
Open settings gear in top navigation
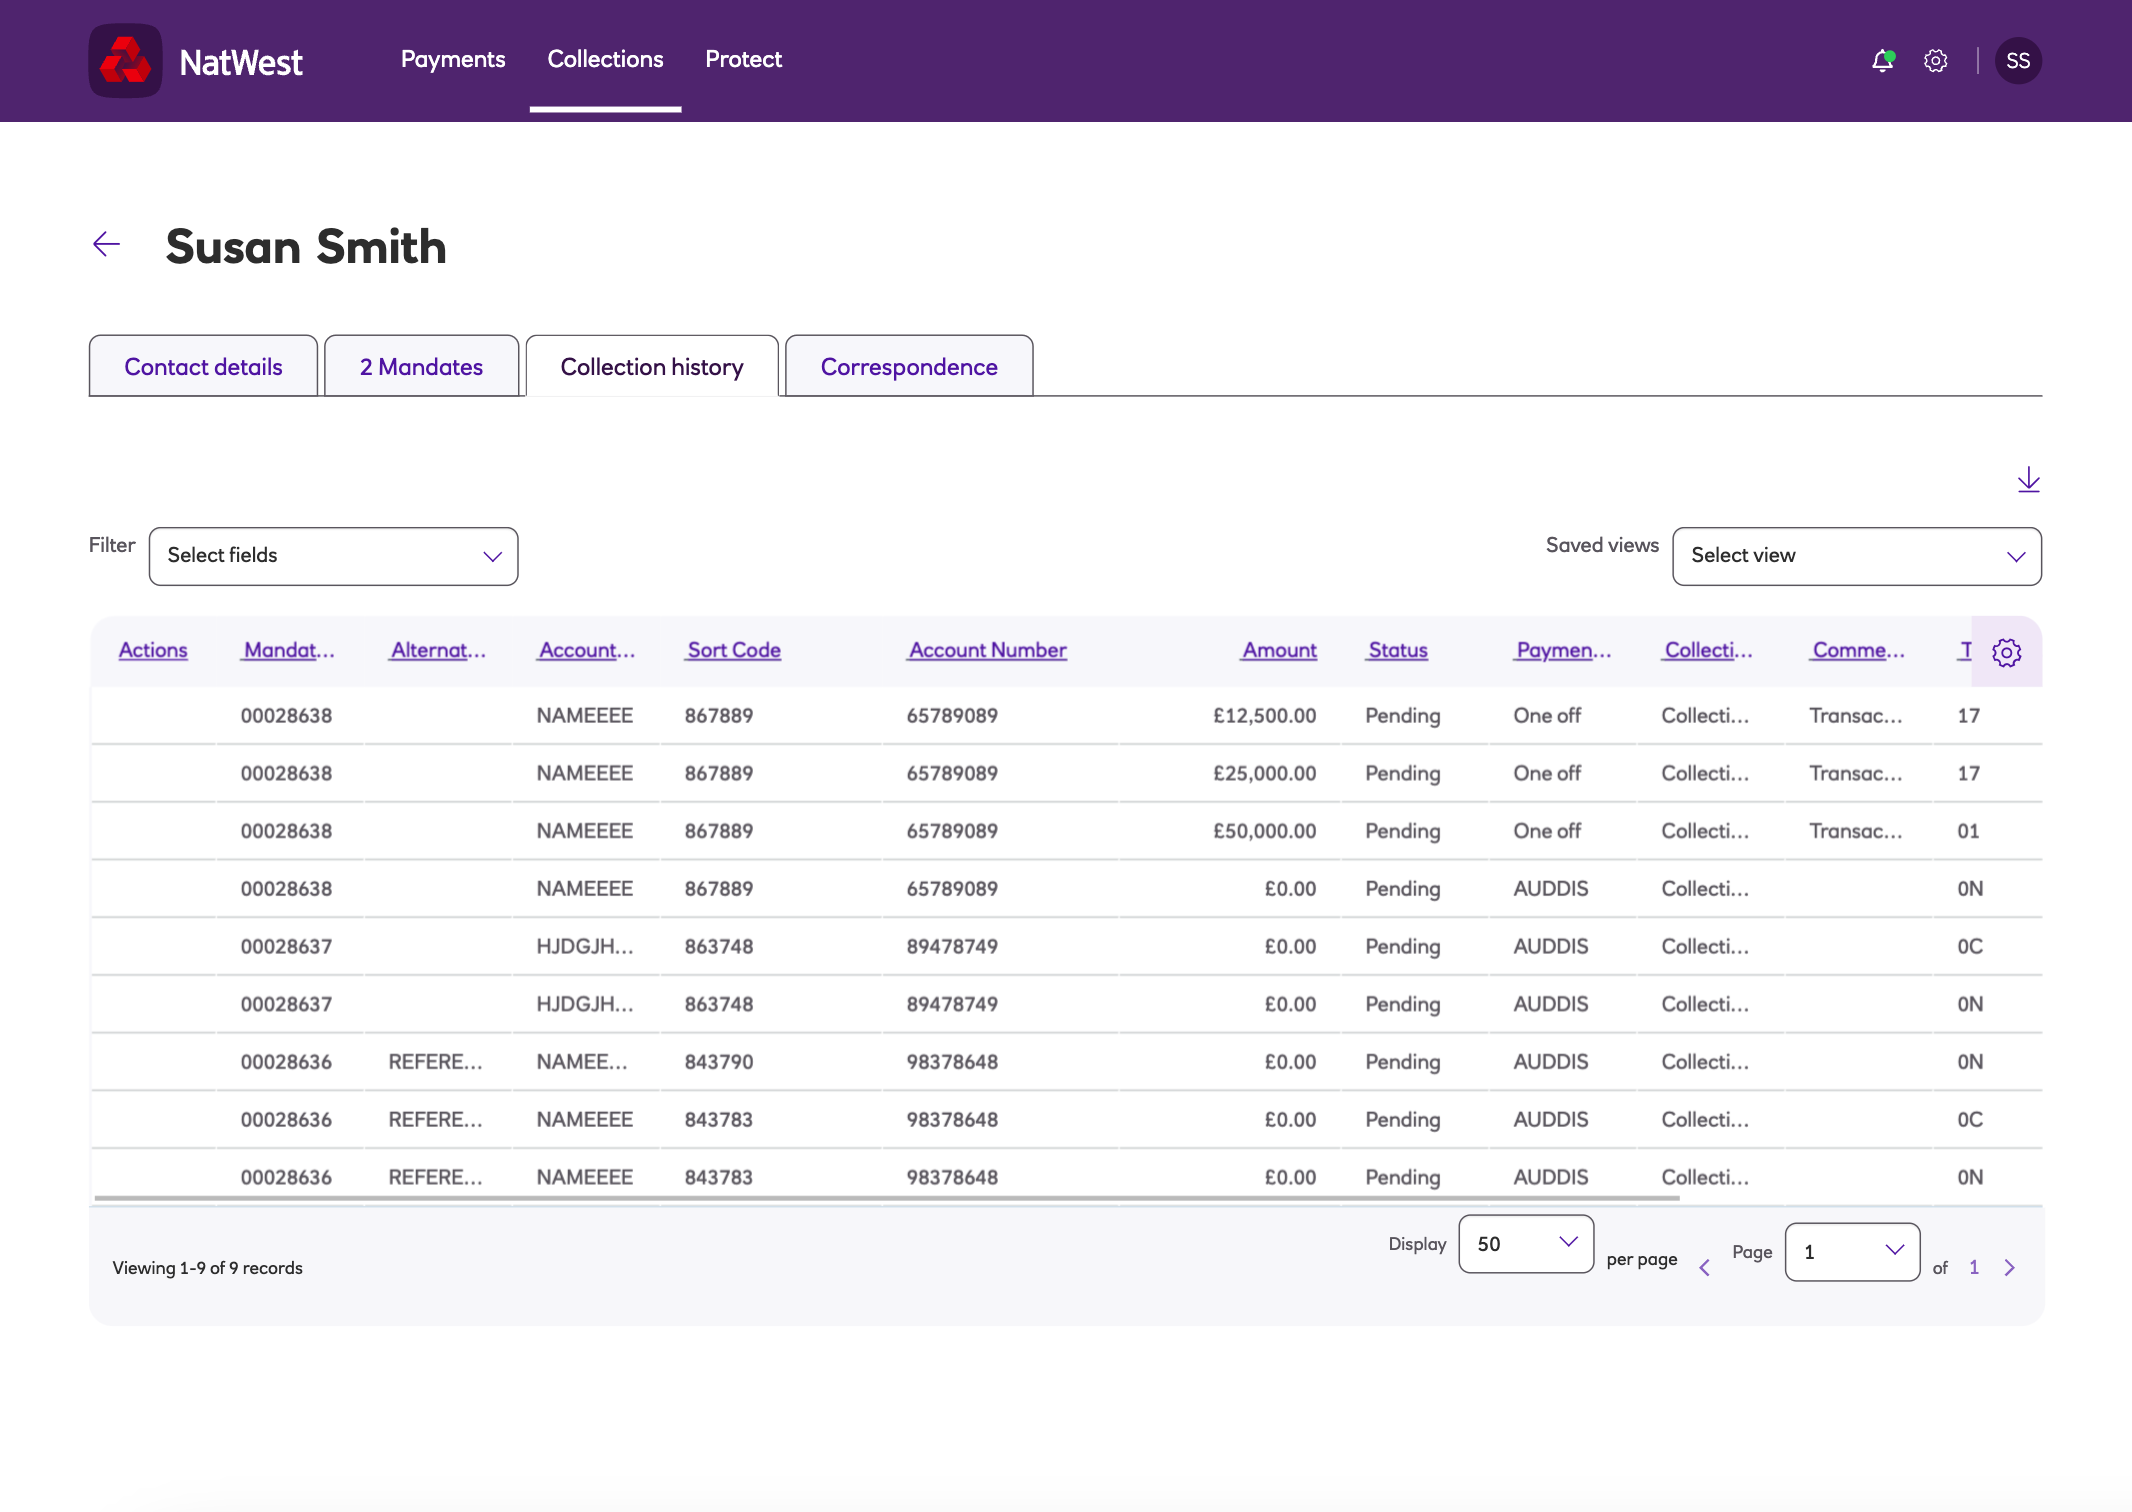(1935, 61)
